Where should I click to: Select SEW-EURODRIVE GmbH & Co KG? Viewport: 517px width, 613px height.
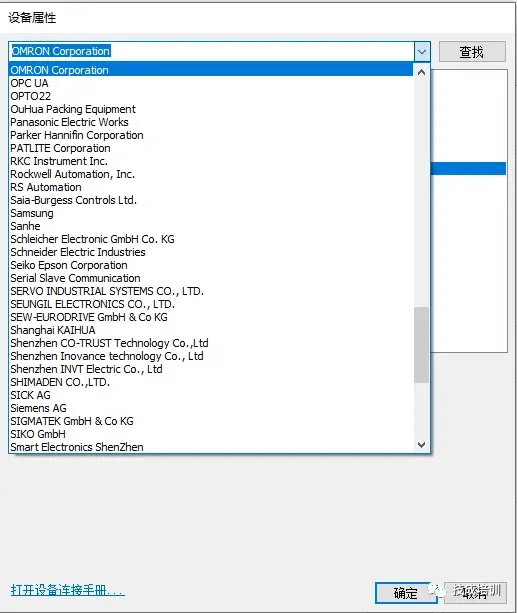tap(211, 317)
